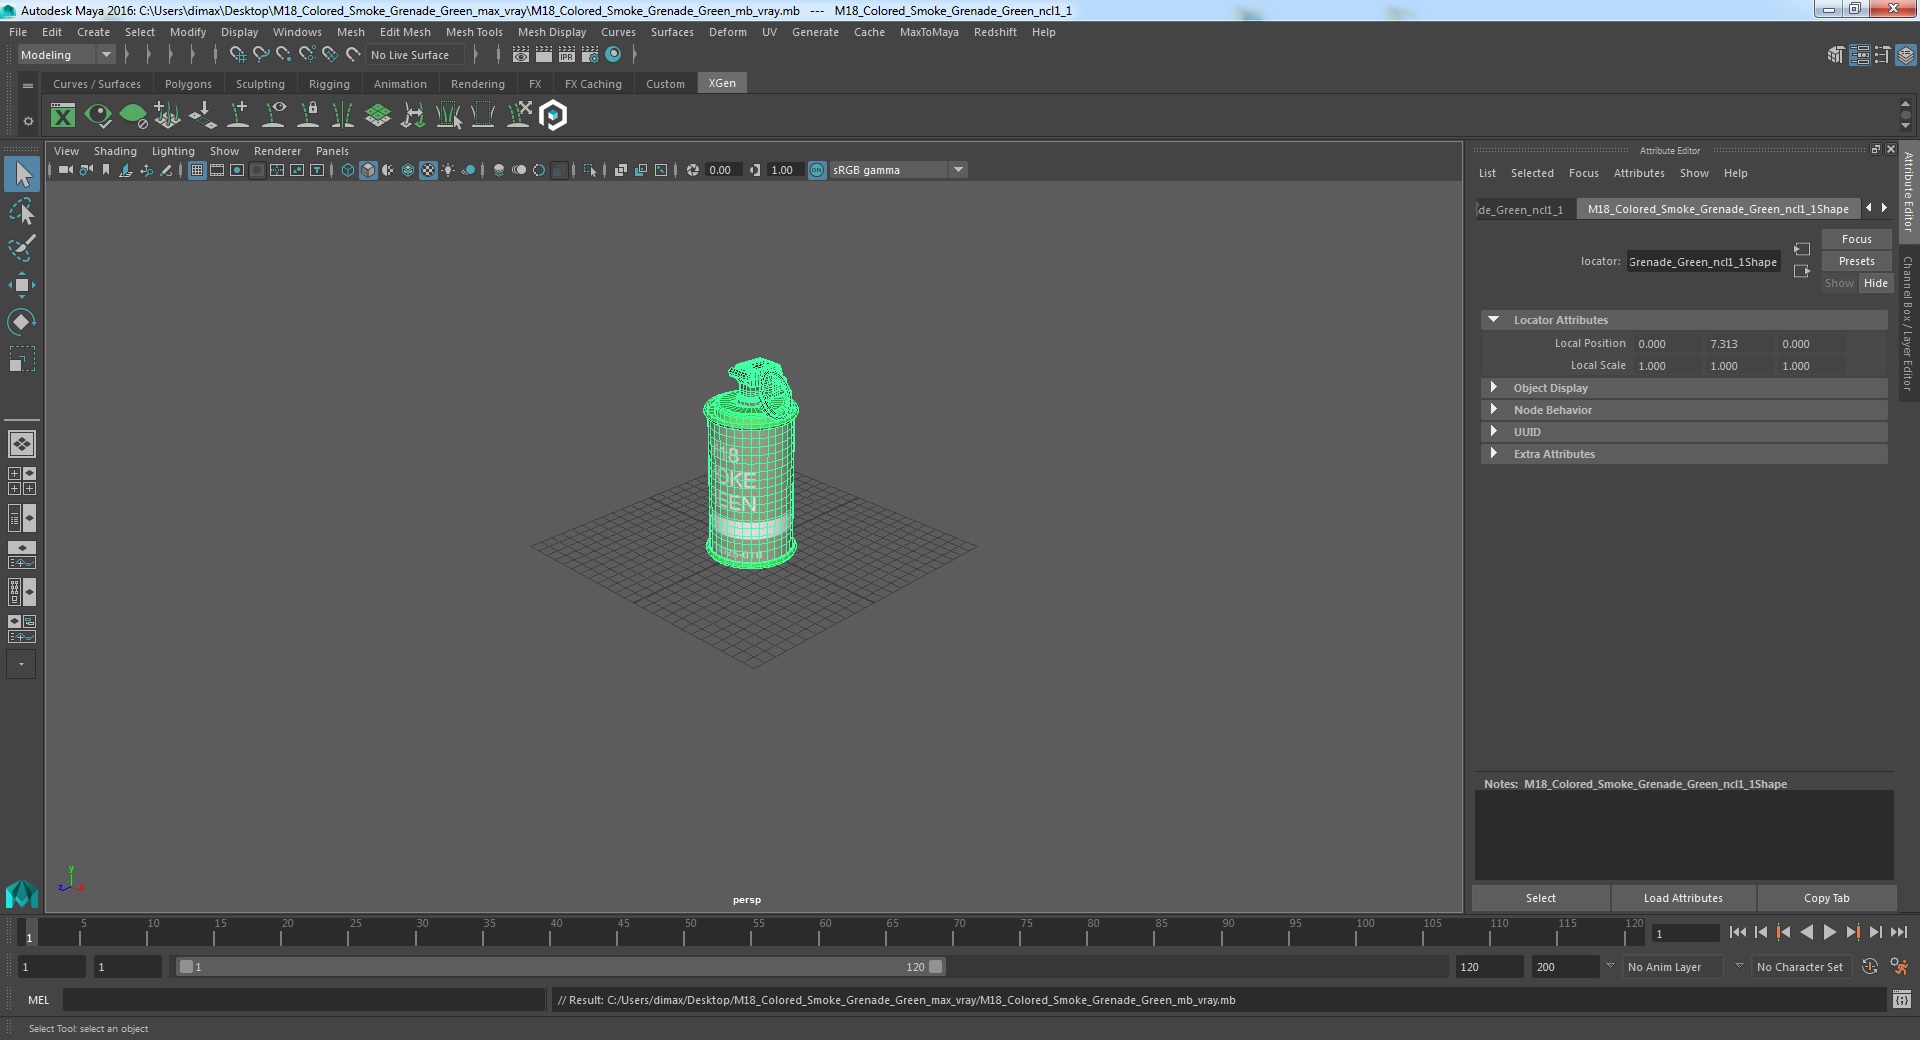Click the teal Hypershade circle icon
Image resolution: width=1920 pixels, height=1040 pixels.
[613, 55]
